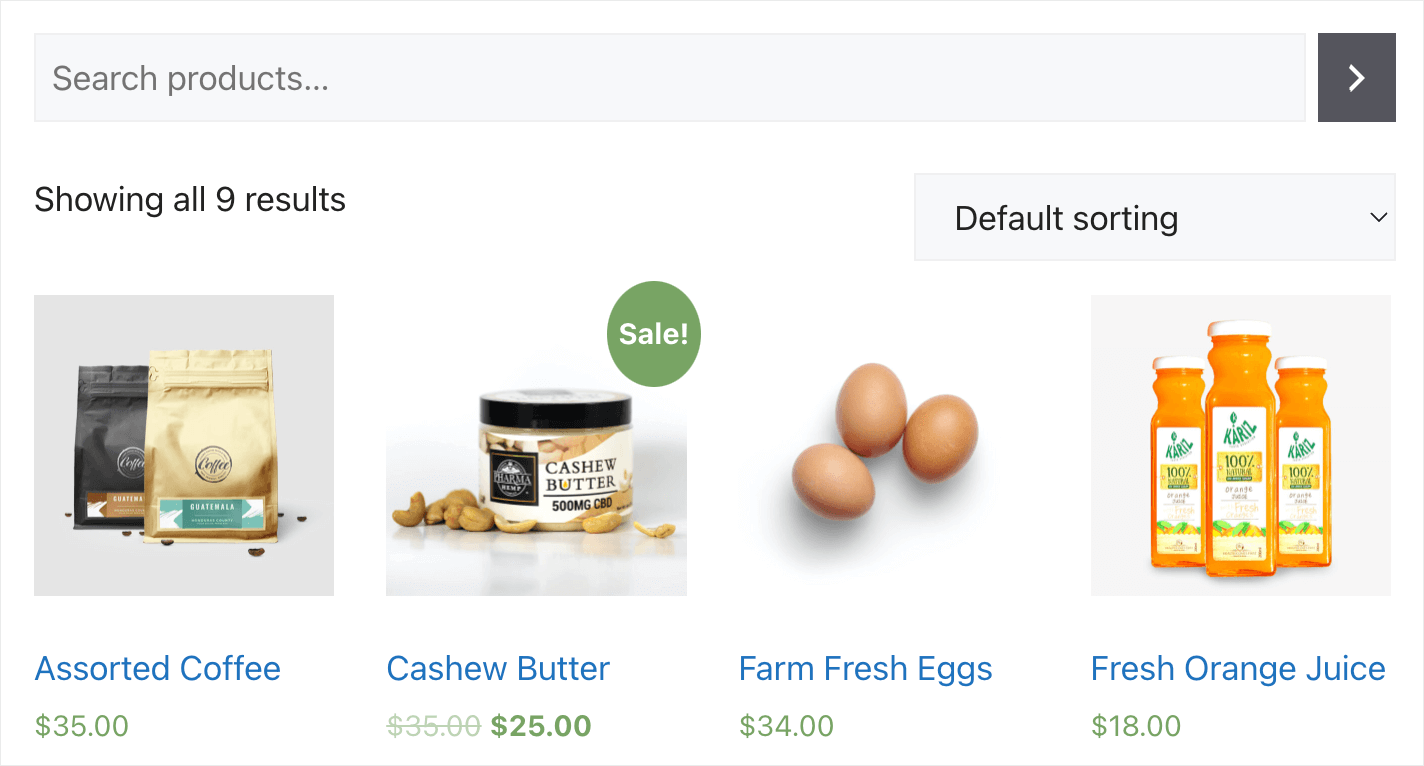Click the Cashew Butter jar image
The image size is (1424, 766).
point(536,445)
